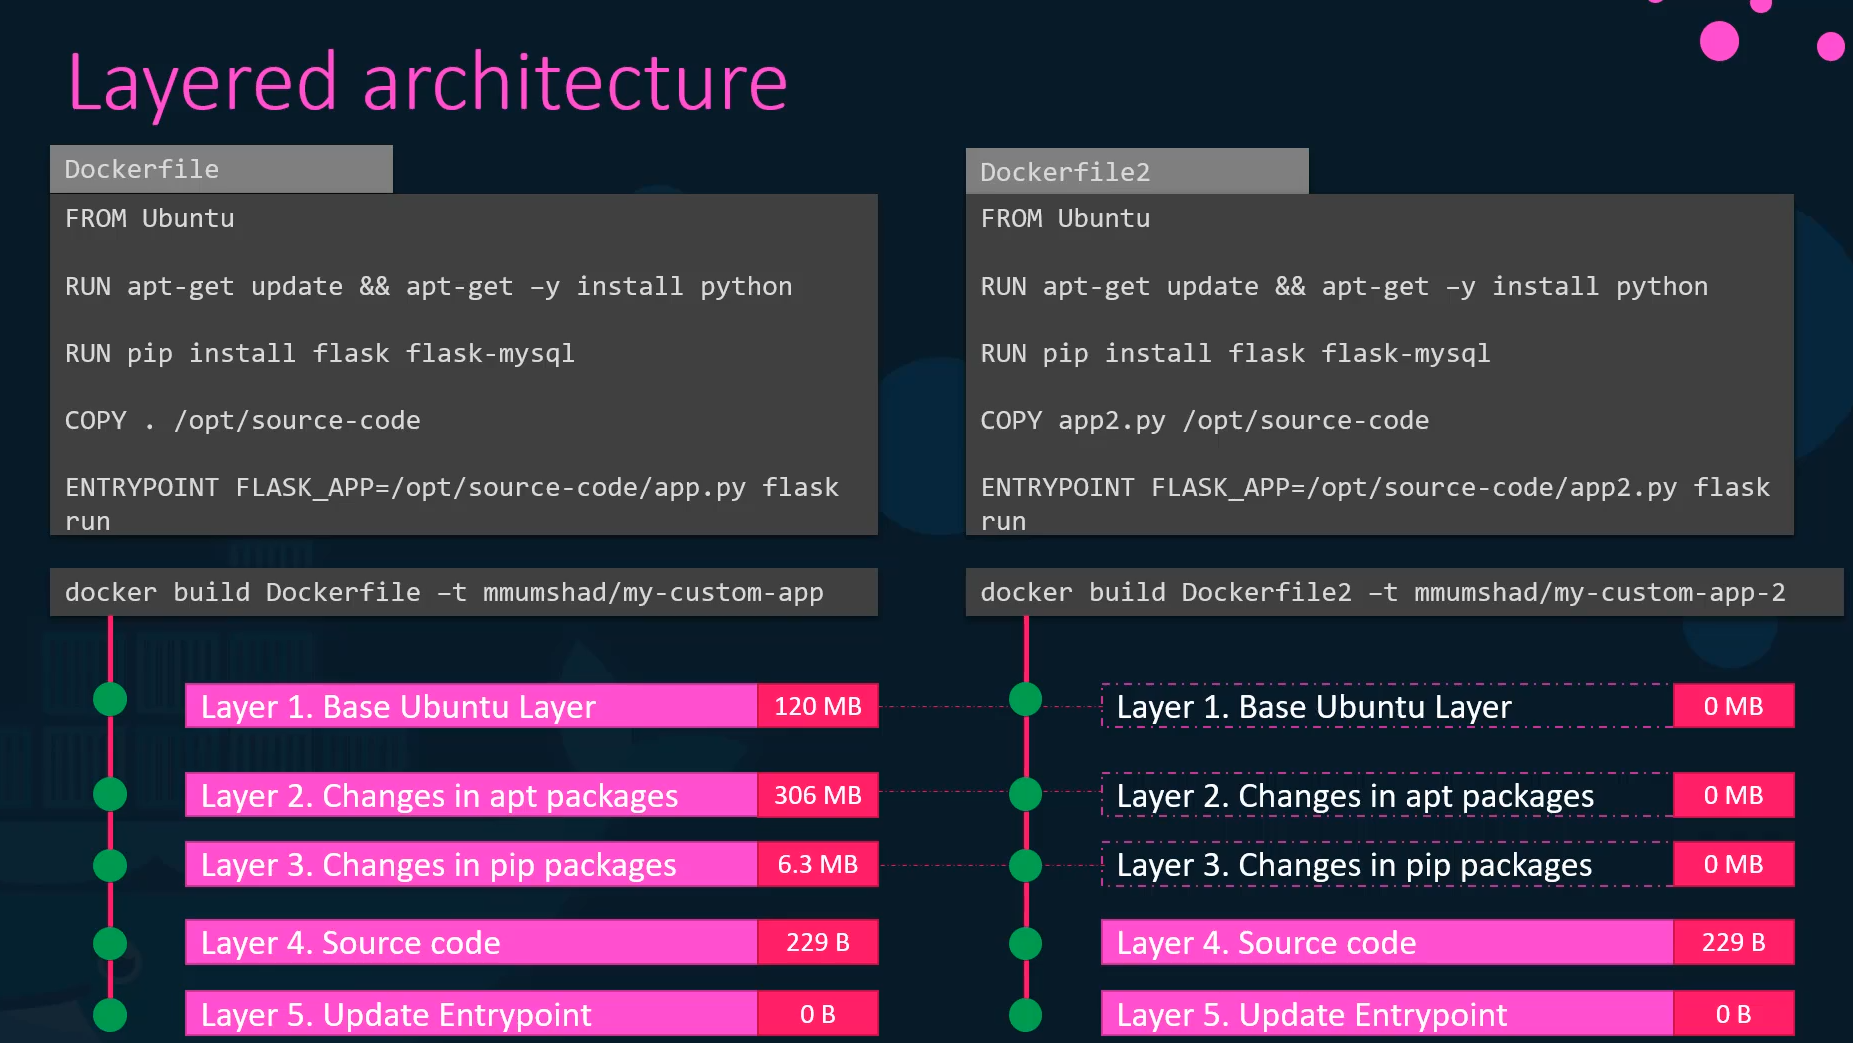The height and width of the screenshot is (1043, 1853).
Task: Click the '6.3 MB' size badge
Action: click(x=818, y=864)
